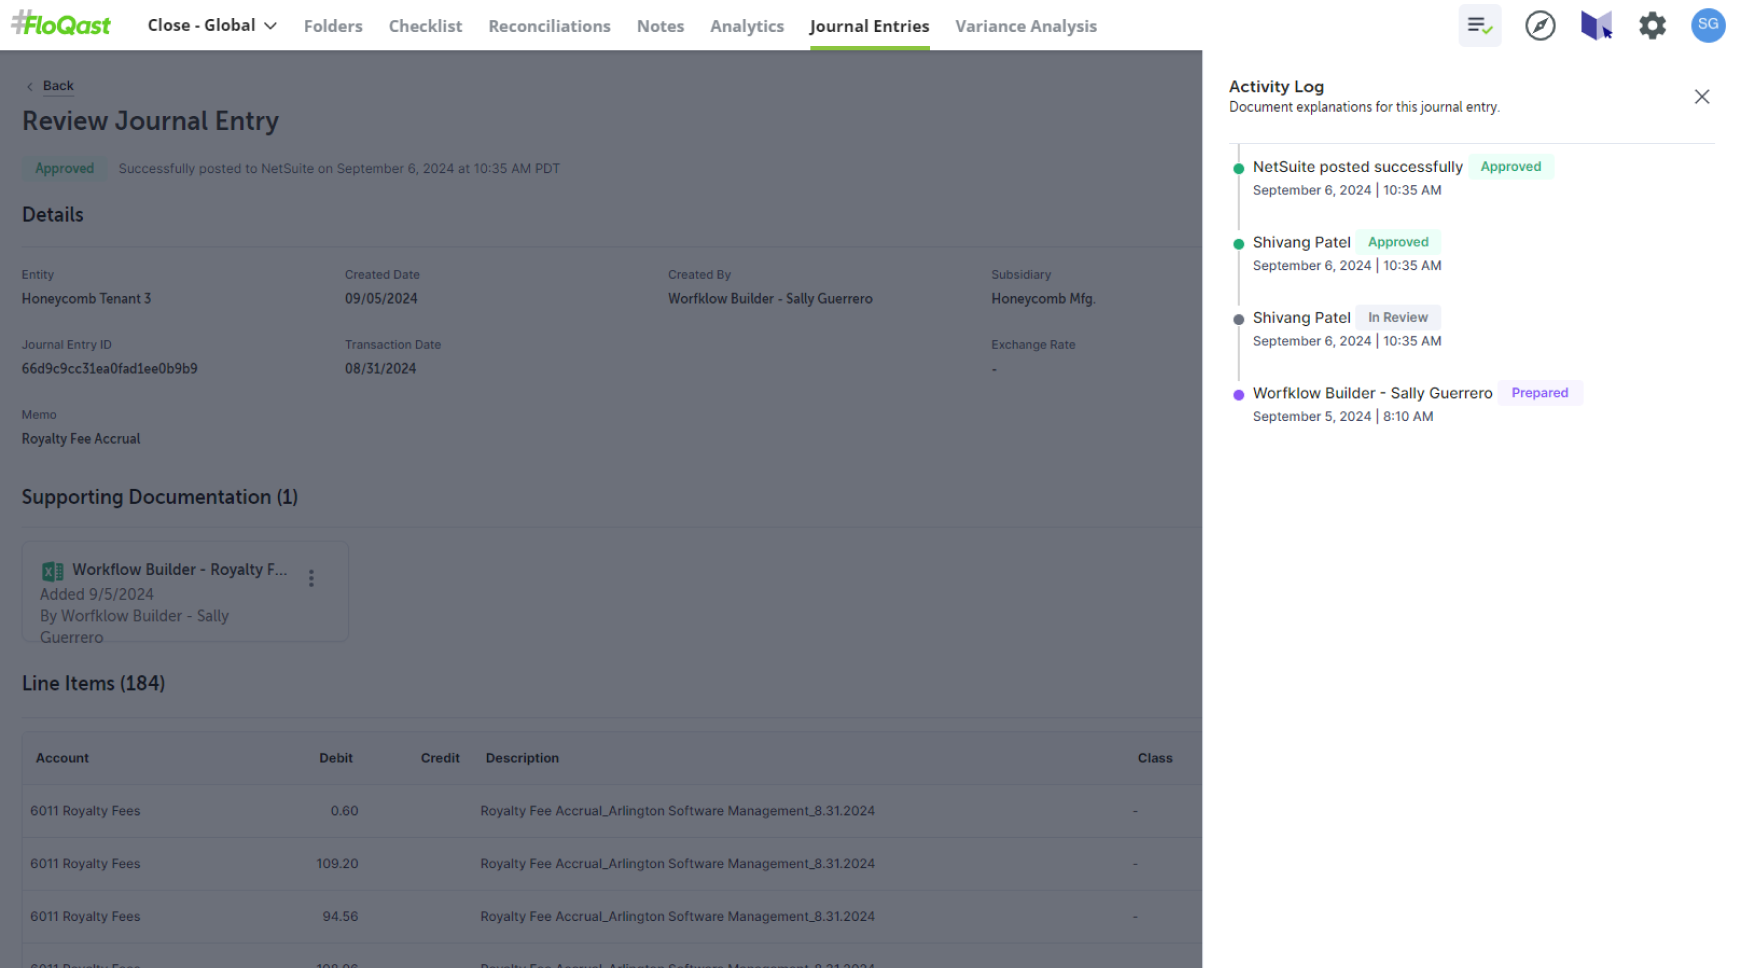The image size is (1740, 968).
Task: Click the In Review badge in Activity Log
Action: [x=1398, y=318]
